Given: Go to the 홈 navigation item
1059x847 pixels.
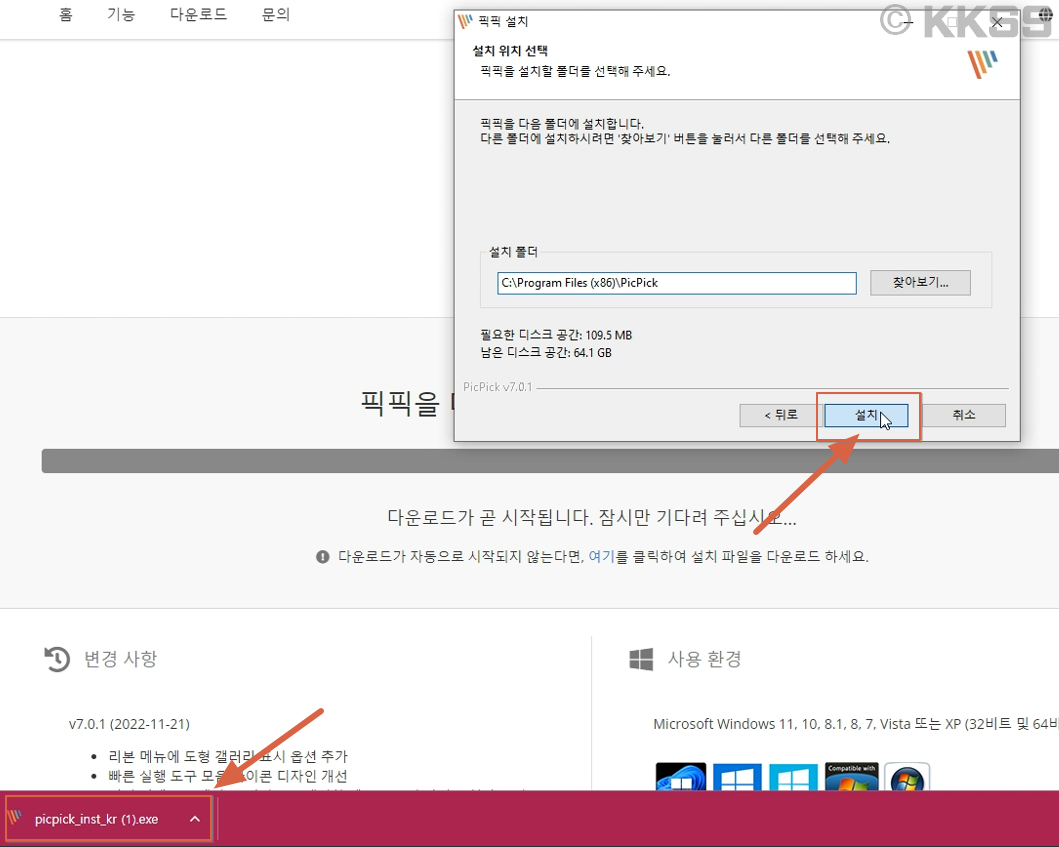Looking at the screenshot, I should (x=65, y=15).
